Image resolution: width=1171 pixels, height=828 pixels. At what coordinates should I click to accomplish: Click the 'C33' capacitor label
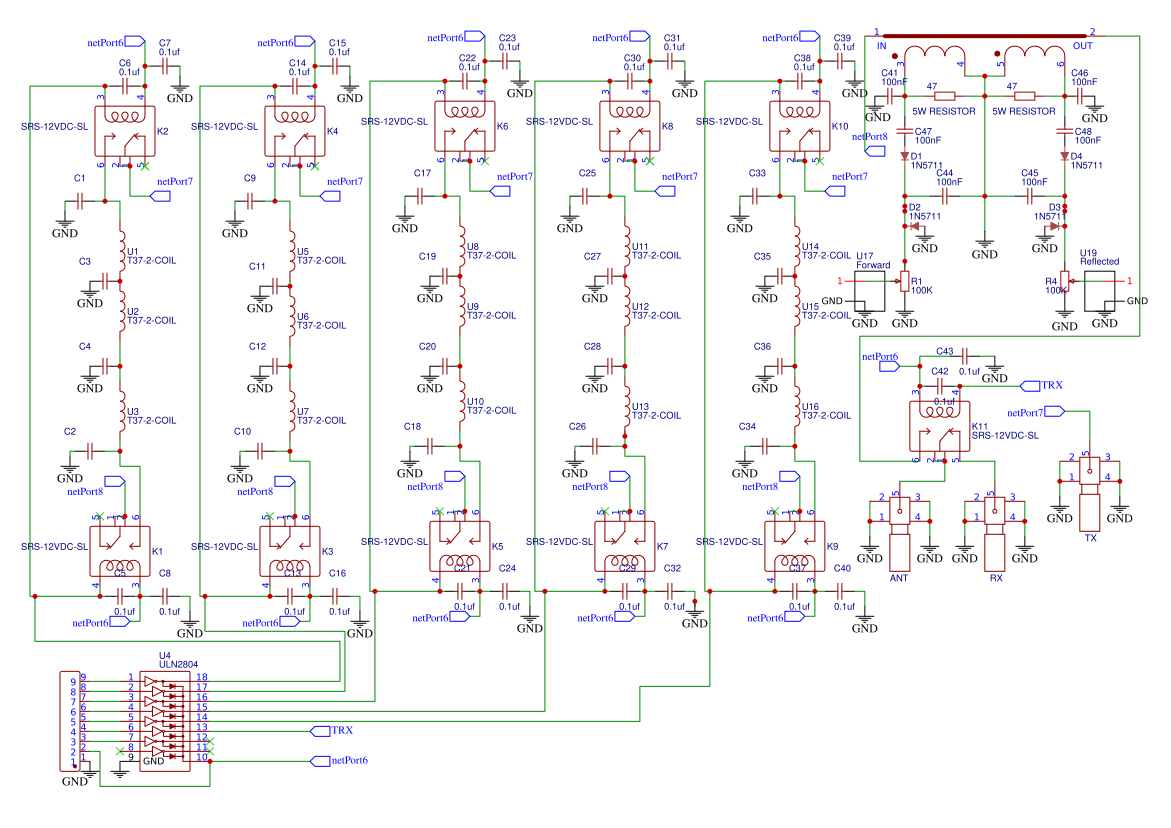click(x=757, y=173)
